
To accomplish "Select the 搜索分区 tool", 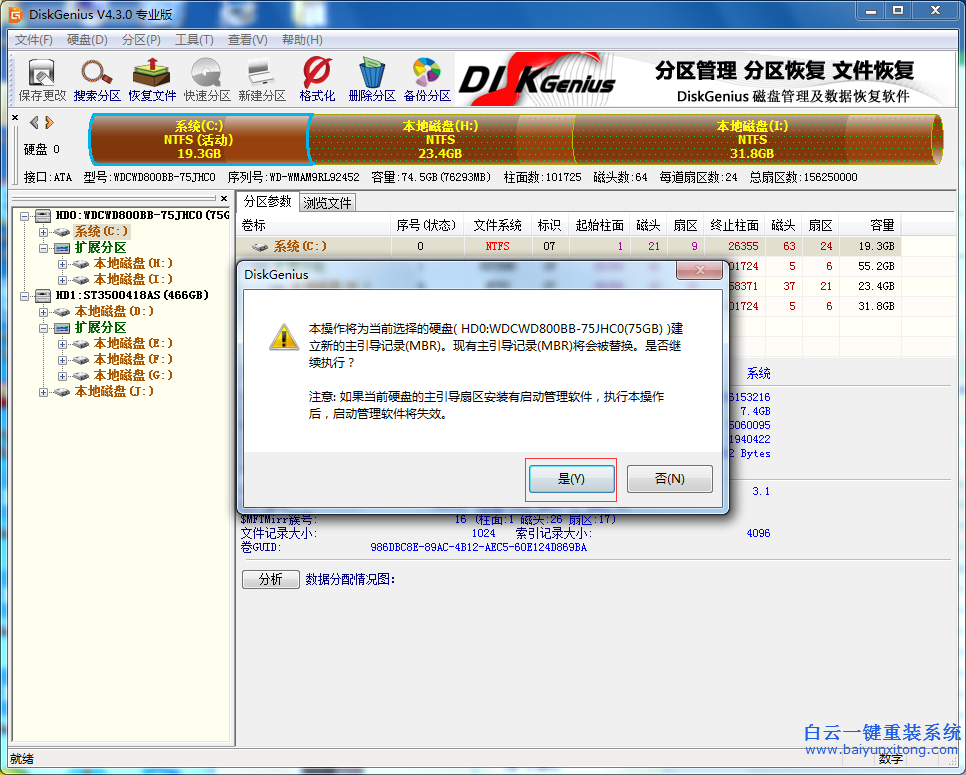I will click(96, 78).
